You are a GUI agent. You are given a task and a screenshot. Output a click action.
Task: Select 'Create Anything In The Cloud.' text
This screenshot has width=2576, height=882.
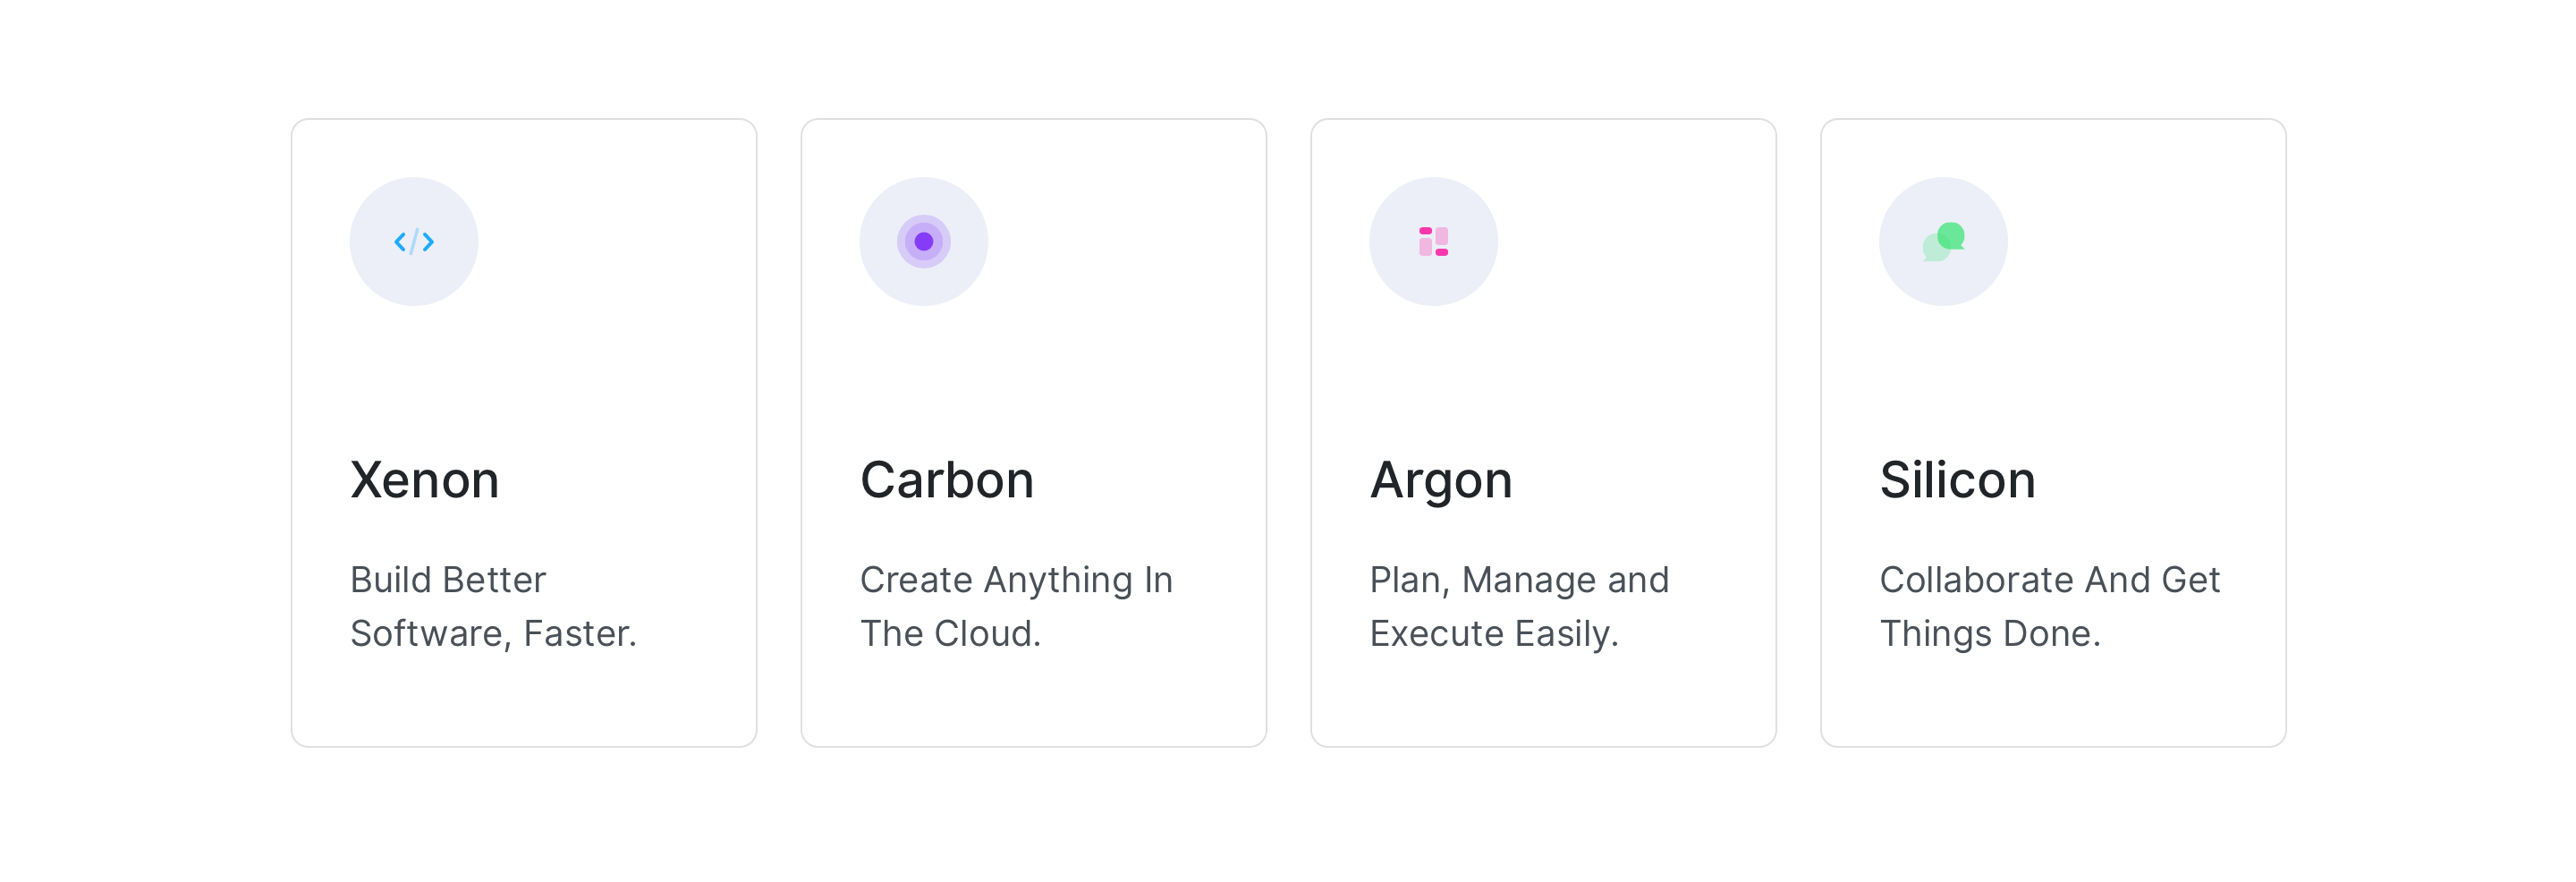tap(1016, 607)
